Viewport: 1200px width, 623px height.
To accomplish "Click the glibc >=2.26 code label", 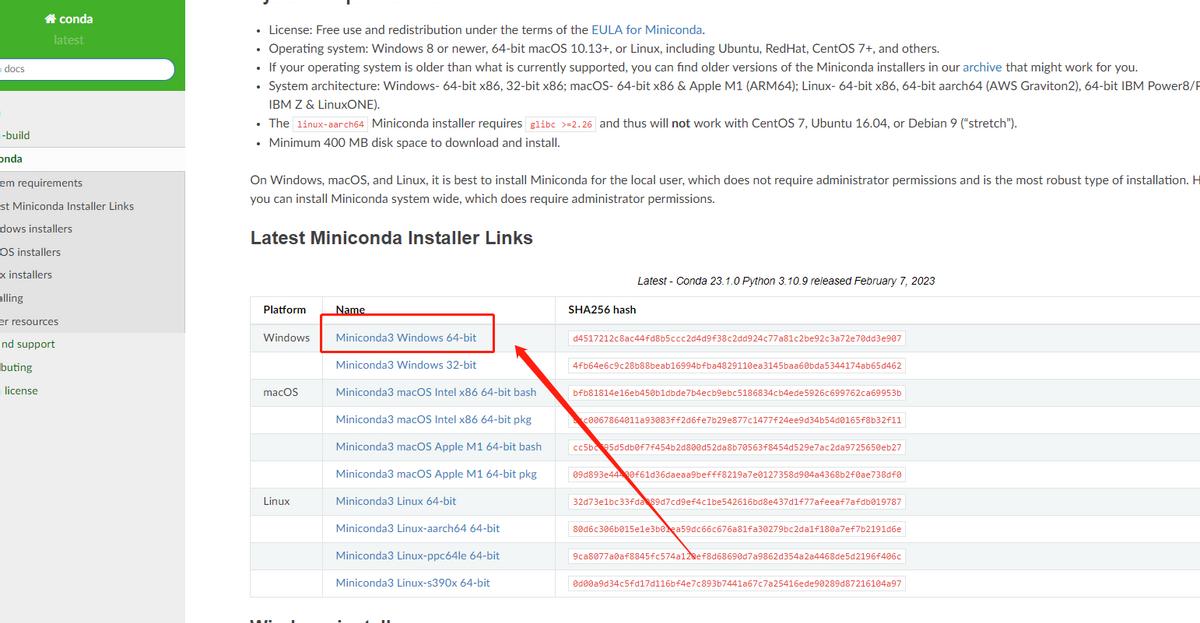I will click(560, 124).
